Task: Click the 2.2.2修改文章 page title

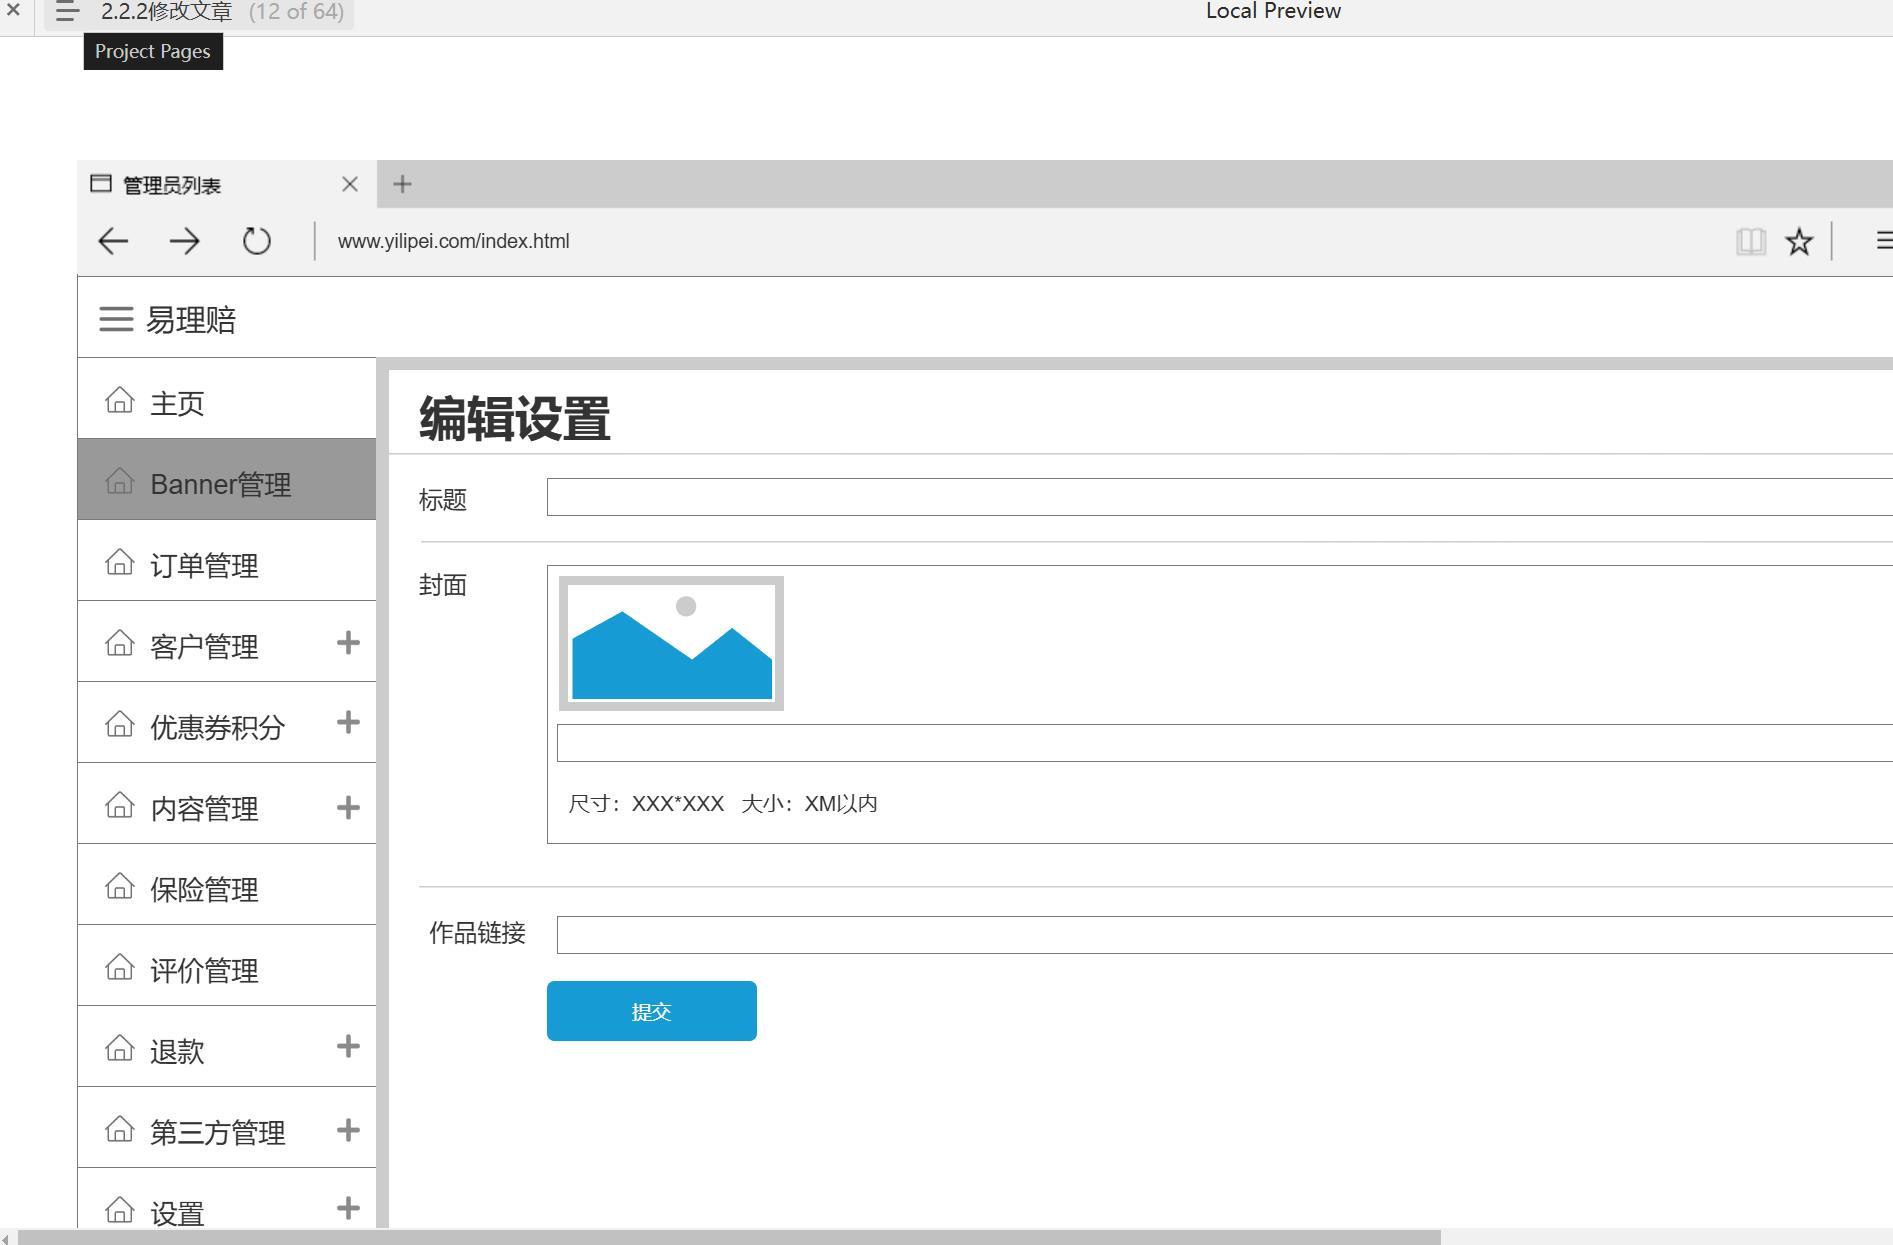Action: point(166,12)
